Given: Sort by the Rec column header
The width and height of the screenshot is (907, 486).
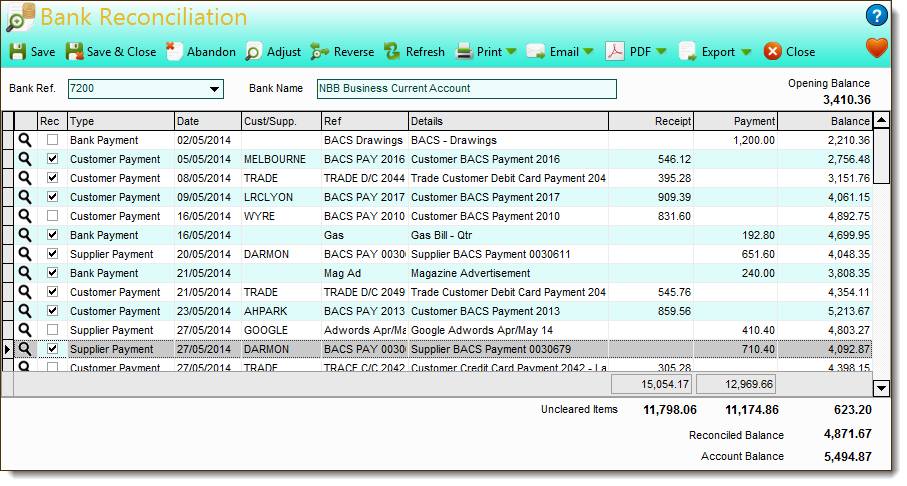Looking at the screenshot, I should pyautogui.click(x=52, y=121).
